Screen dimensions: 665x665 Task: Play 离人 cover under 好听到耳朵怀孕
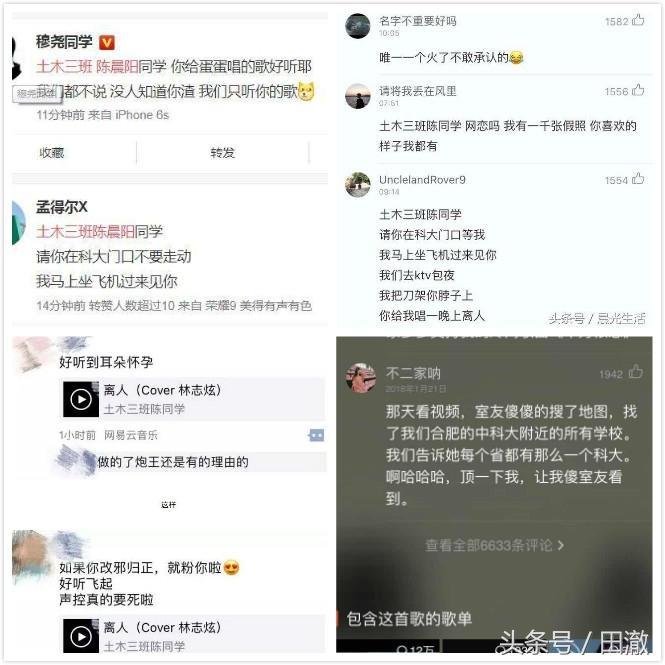click(81, 399)
